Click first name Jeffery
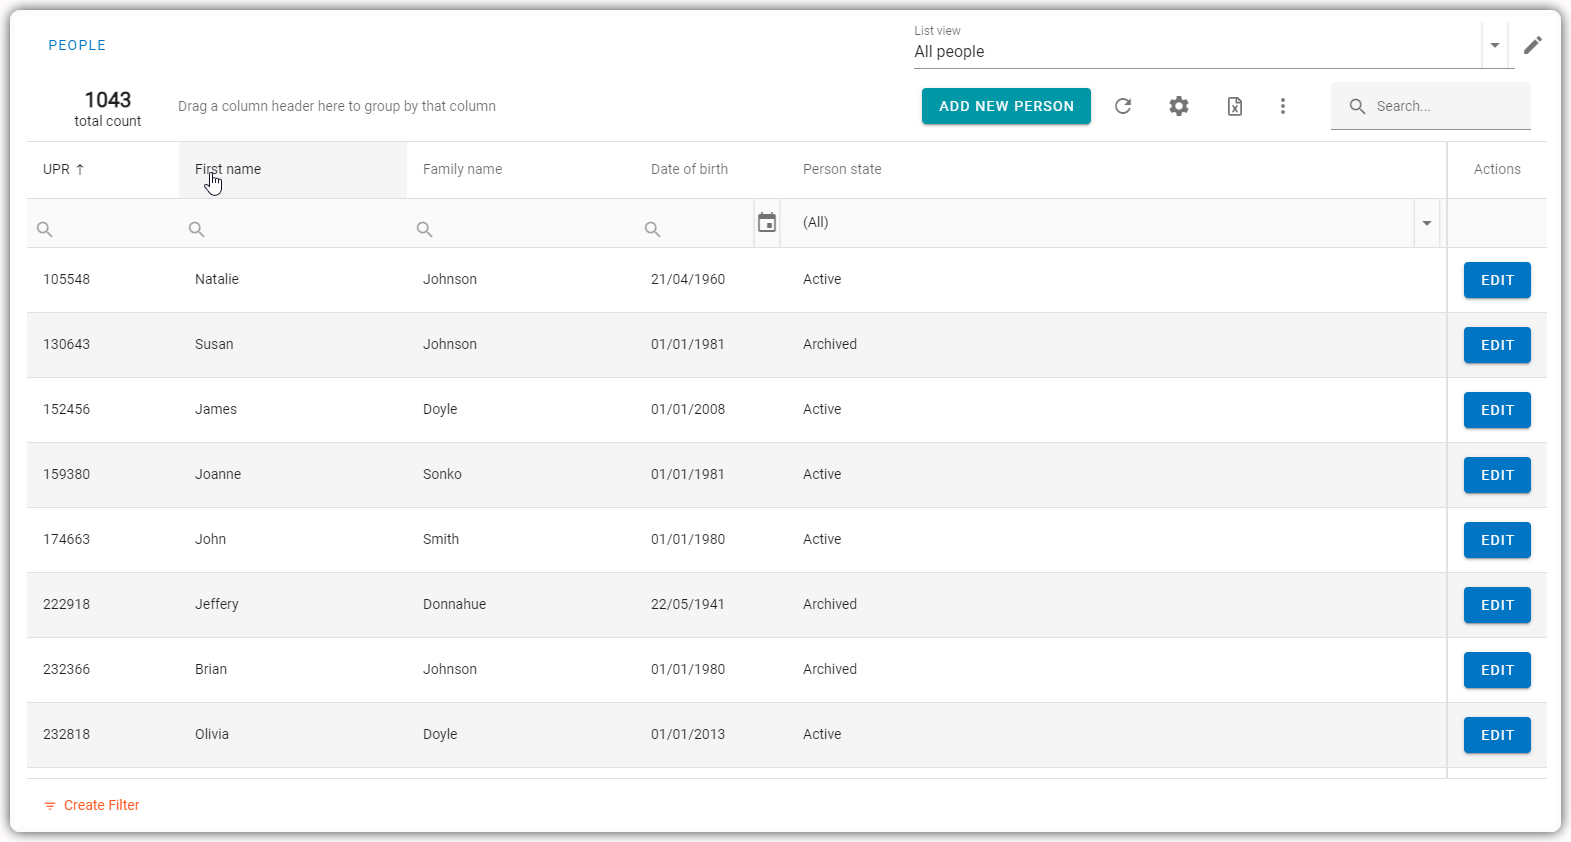This screenshot has width=1571, height=842. (x=217, y=604)
